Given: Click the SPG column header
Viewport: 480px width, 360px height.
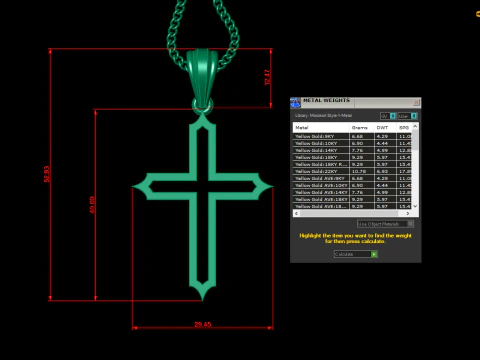Looking at the screenshot, I should 404,128.
